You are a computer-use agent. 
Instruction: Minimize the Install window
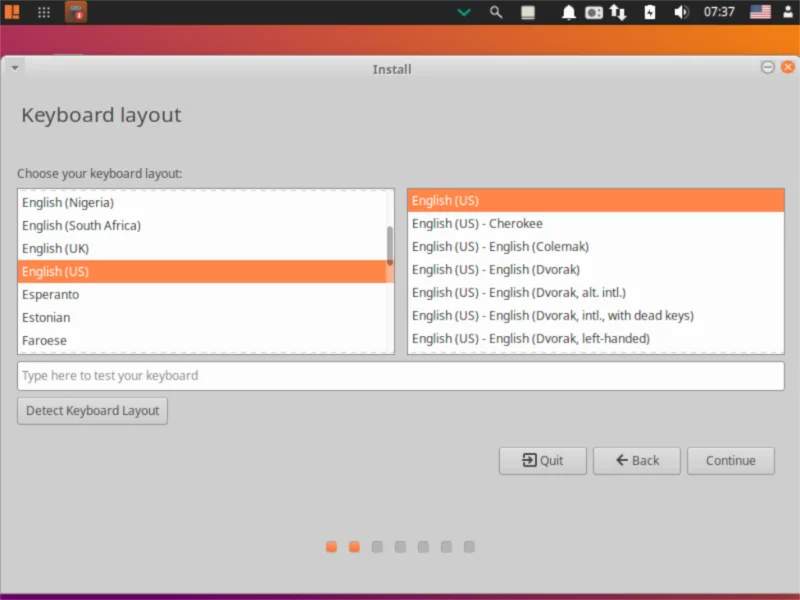coord(767,67)
